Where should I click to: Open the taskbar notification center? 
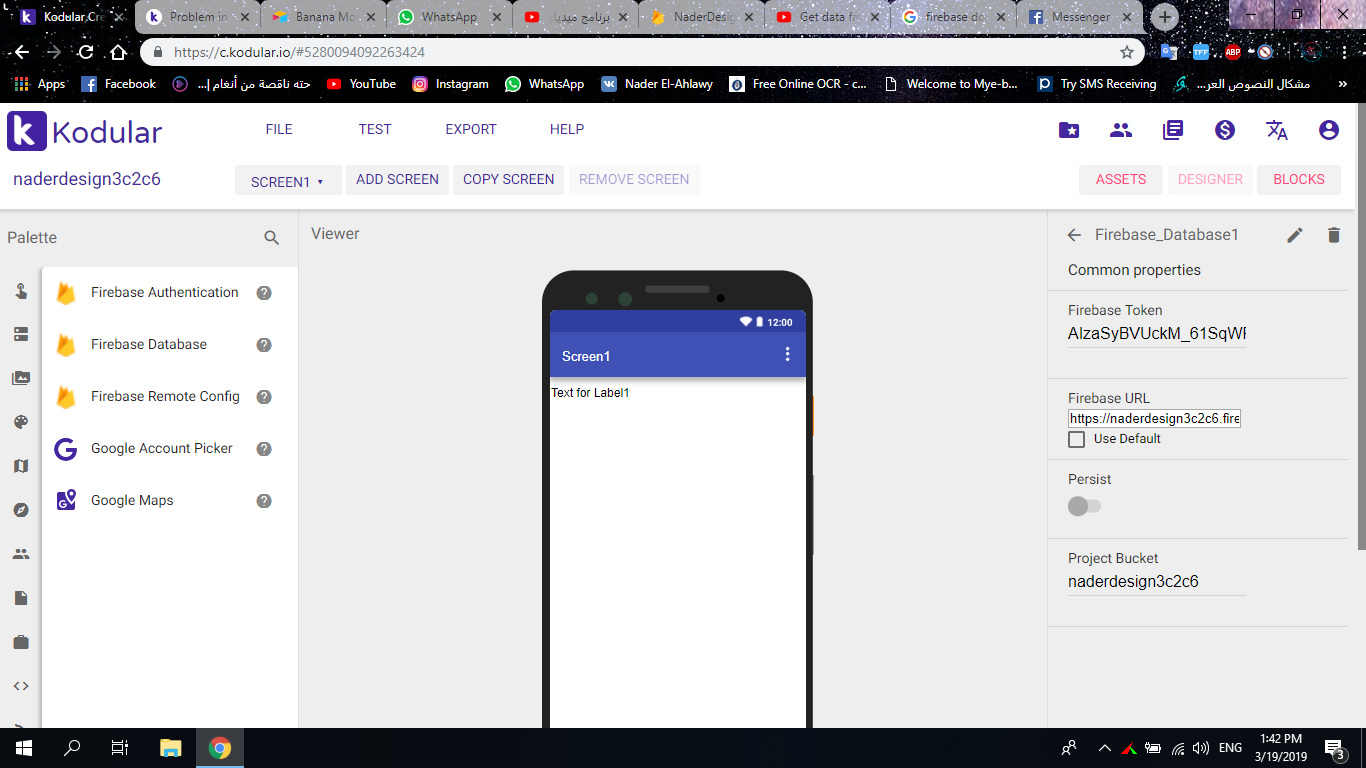click(1334, 748)
